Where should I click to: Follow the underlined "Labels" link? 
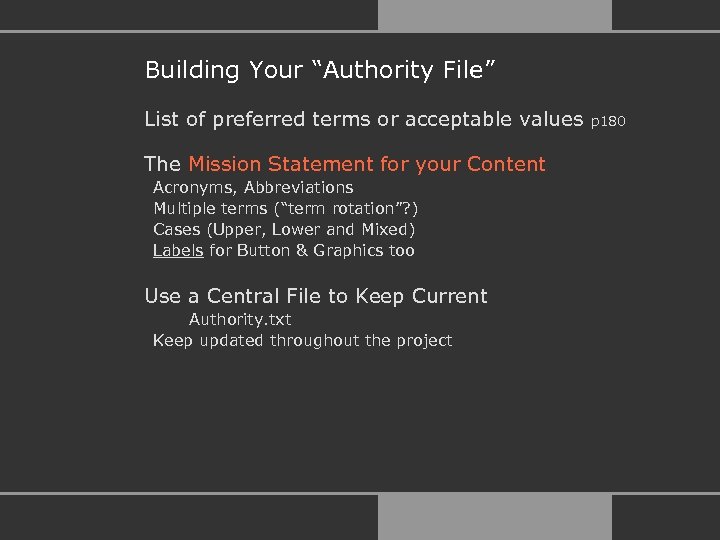178,250
